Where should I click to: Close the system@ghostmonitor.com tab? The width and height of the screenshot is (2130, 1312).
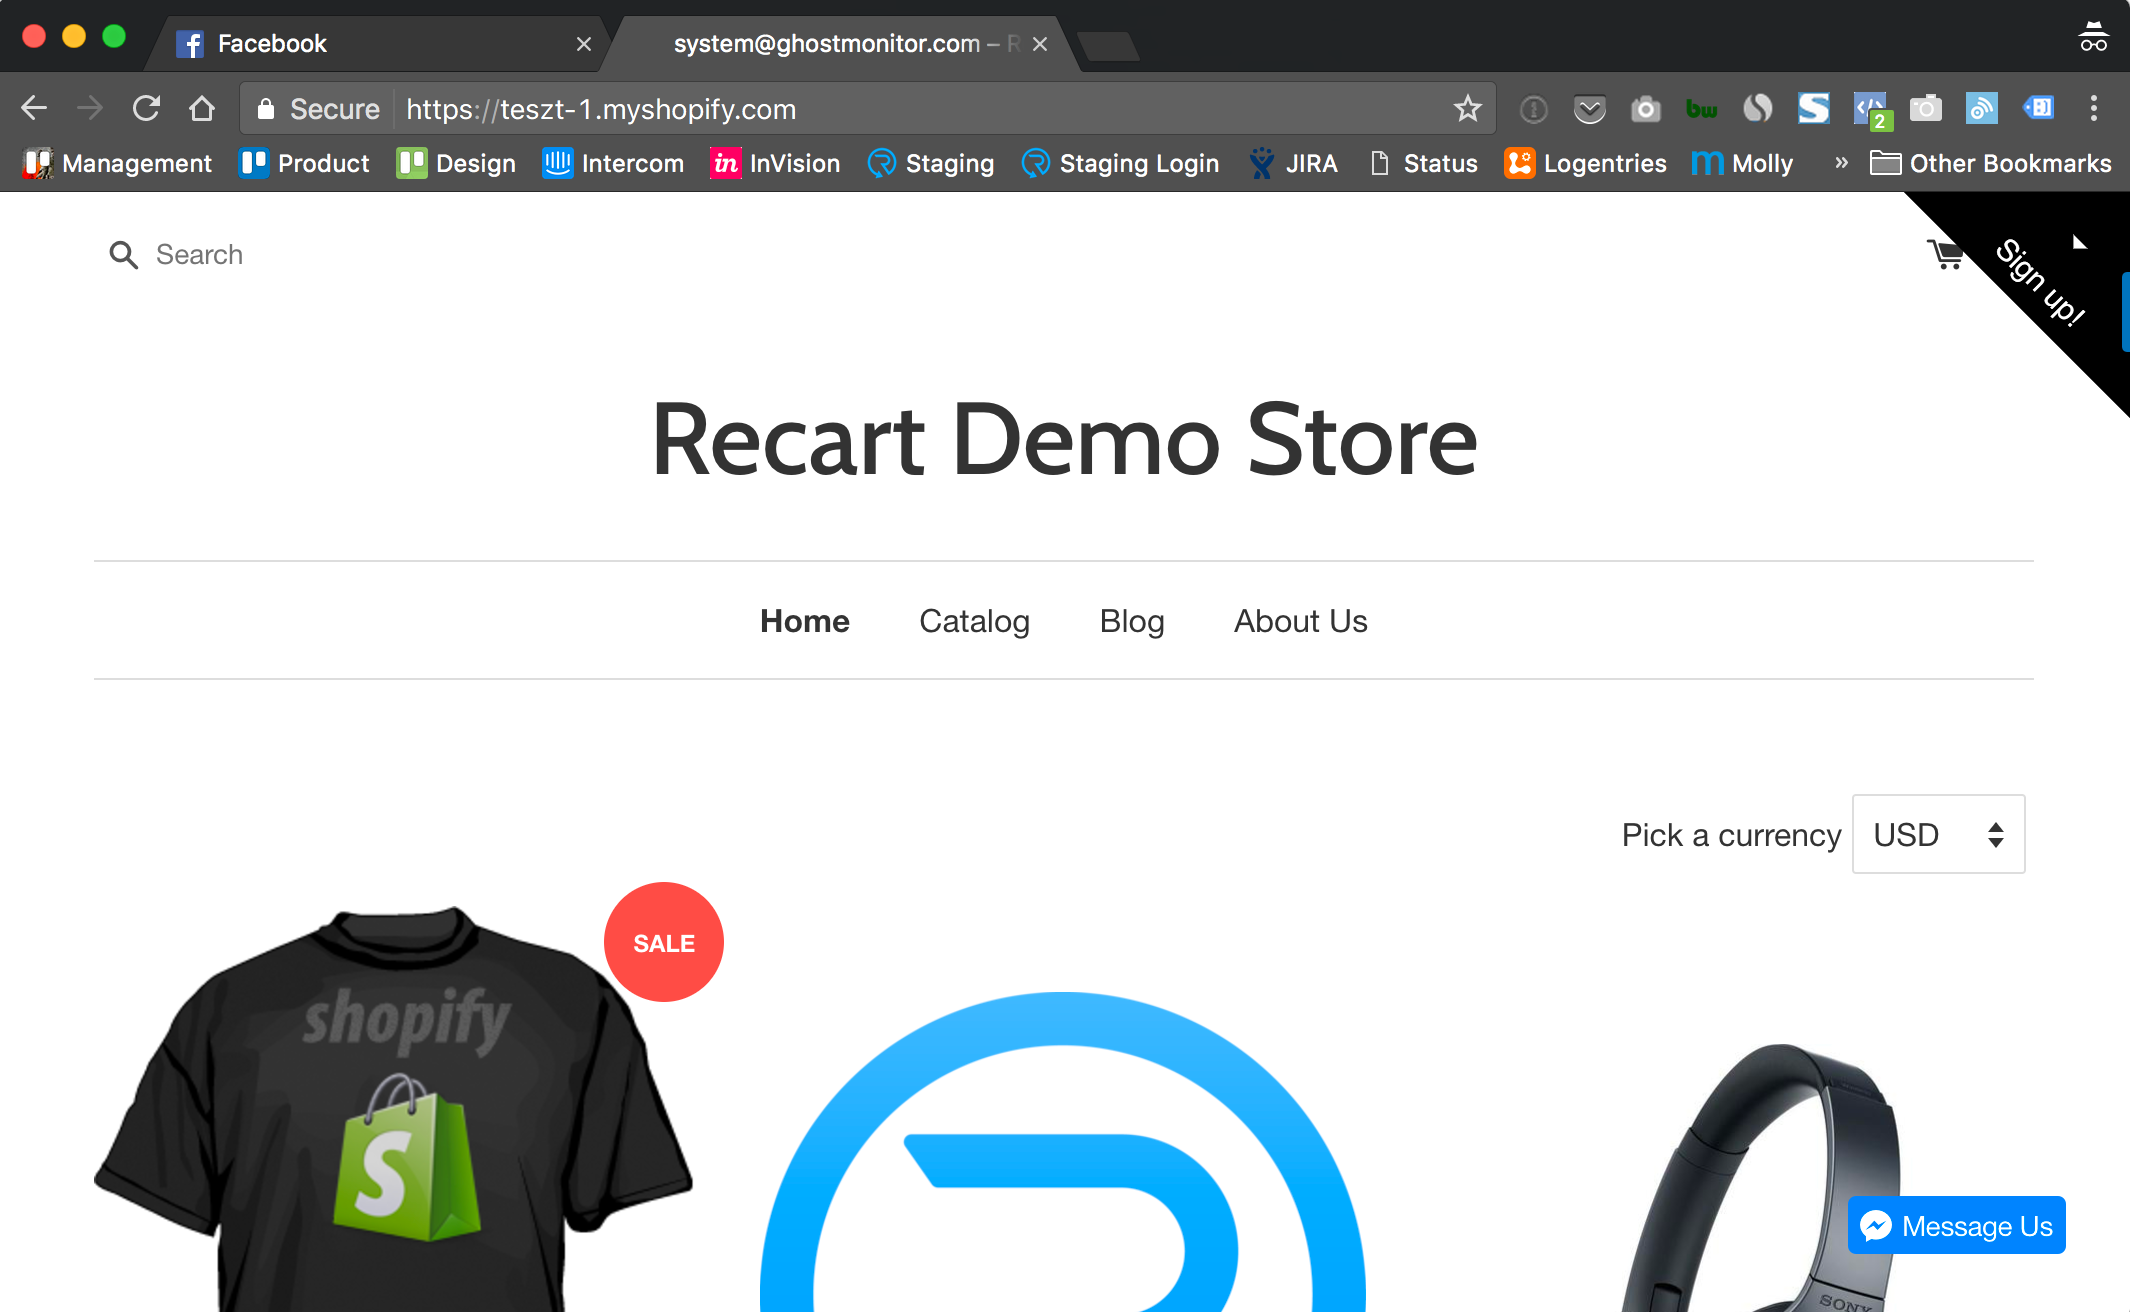point(1040,44)
